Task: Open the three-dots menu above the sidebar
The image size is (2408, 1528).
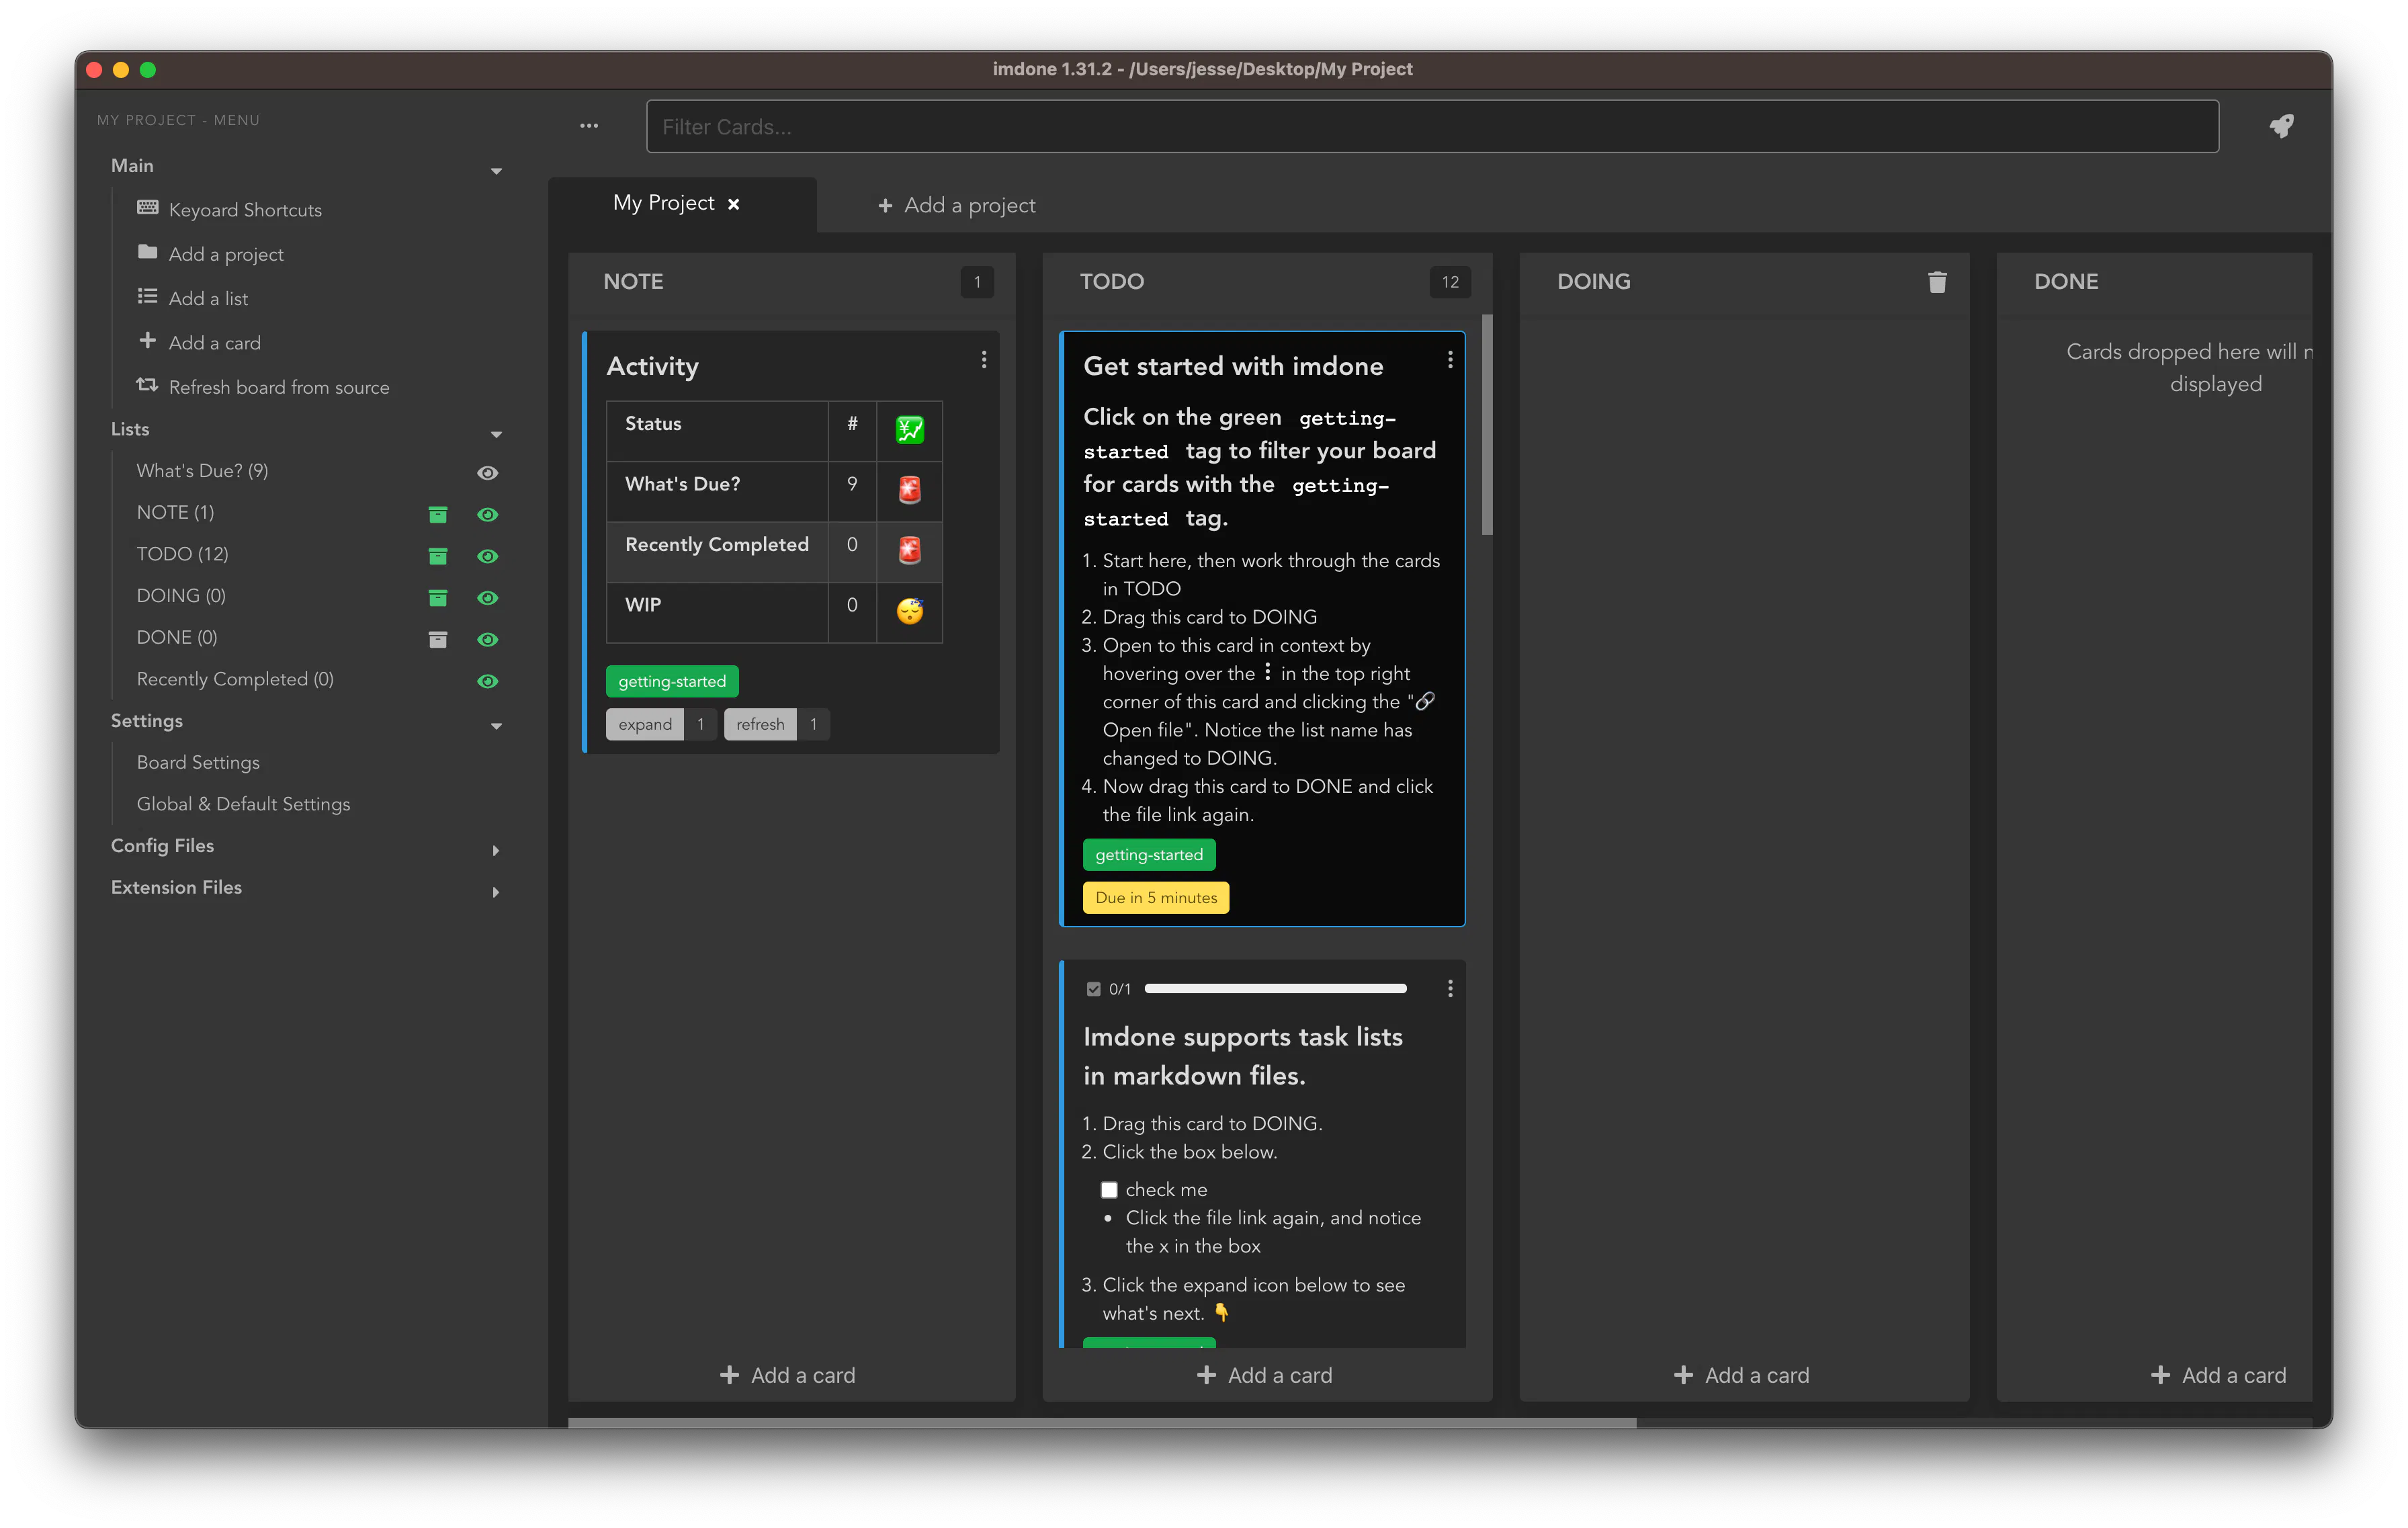Action: tap(589, 126)
